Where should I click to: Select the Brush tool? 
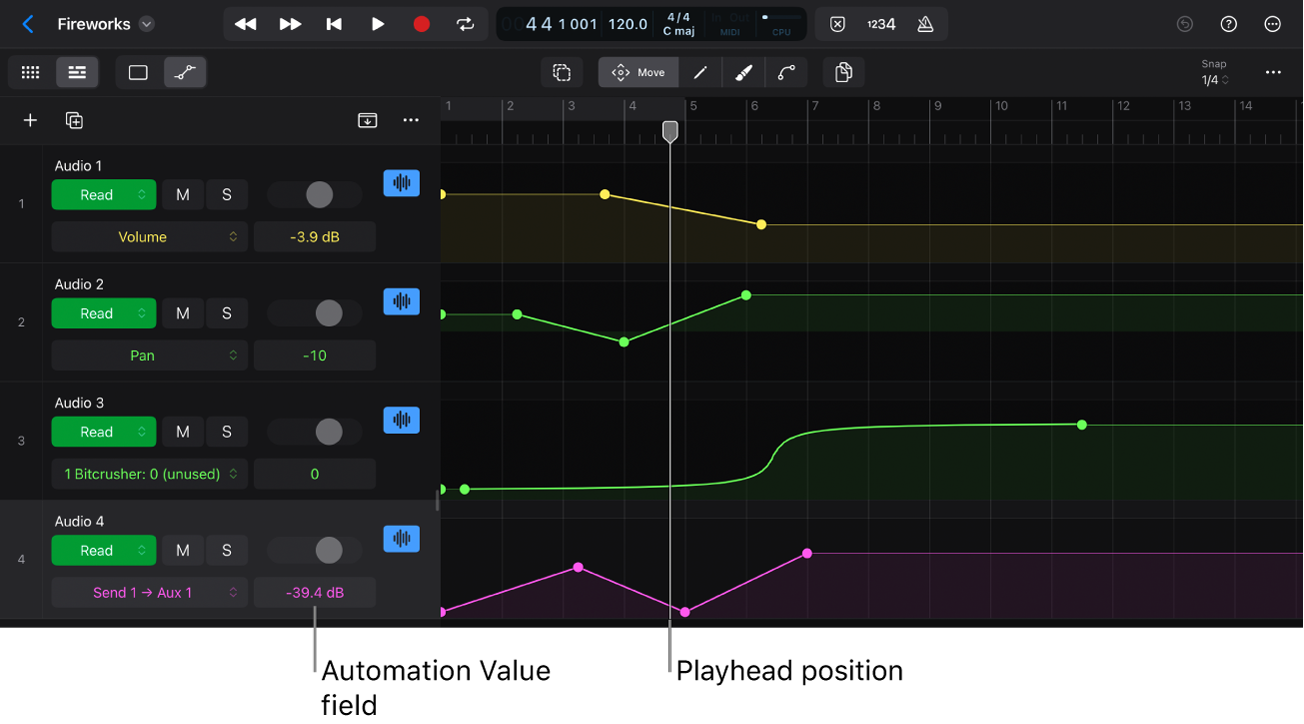743,72
